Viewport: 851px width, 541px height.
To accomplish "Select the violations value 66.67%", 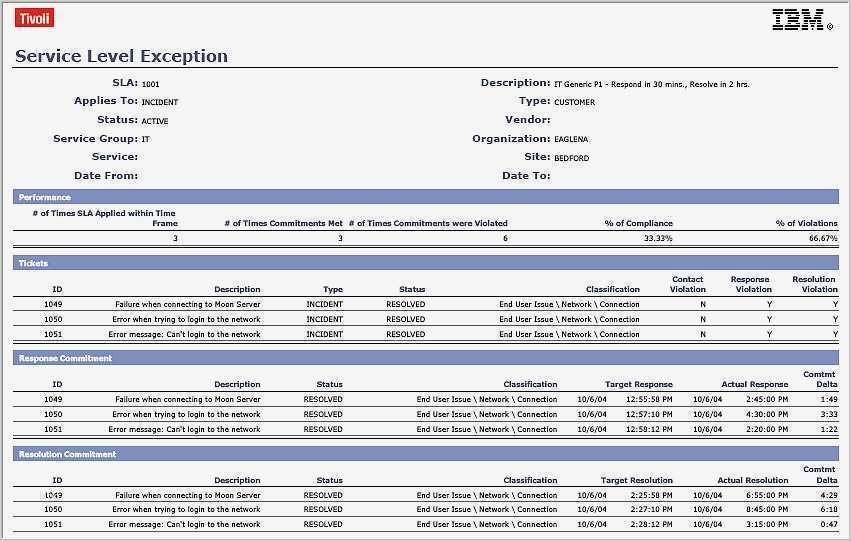I will pos(823,238).
